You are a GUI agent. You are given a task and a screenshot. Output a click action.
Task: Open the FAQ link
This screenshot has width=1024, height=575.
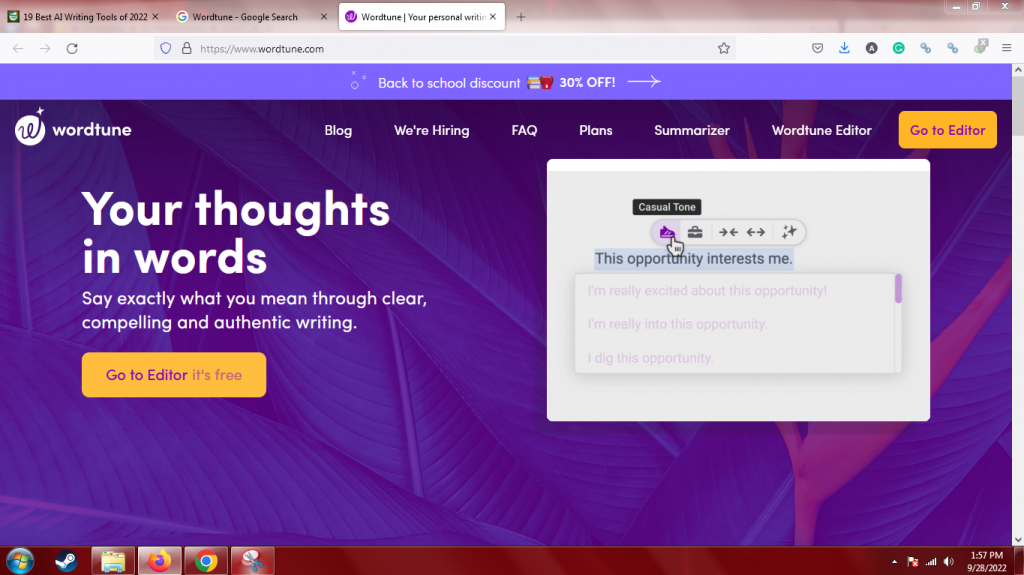point(524,130)
